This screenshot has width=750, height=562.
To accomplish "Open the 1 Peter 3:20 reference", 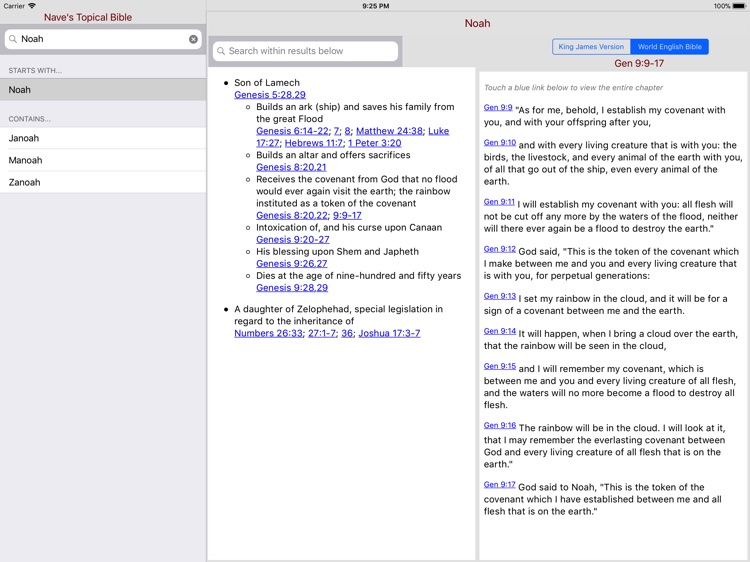I will (x=375, y=143).
